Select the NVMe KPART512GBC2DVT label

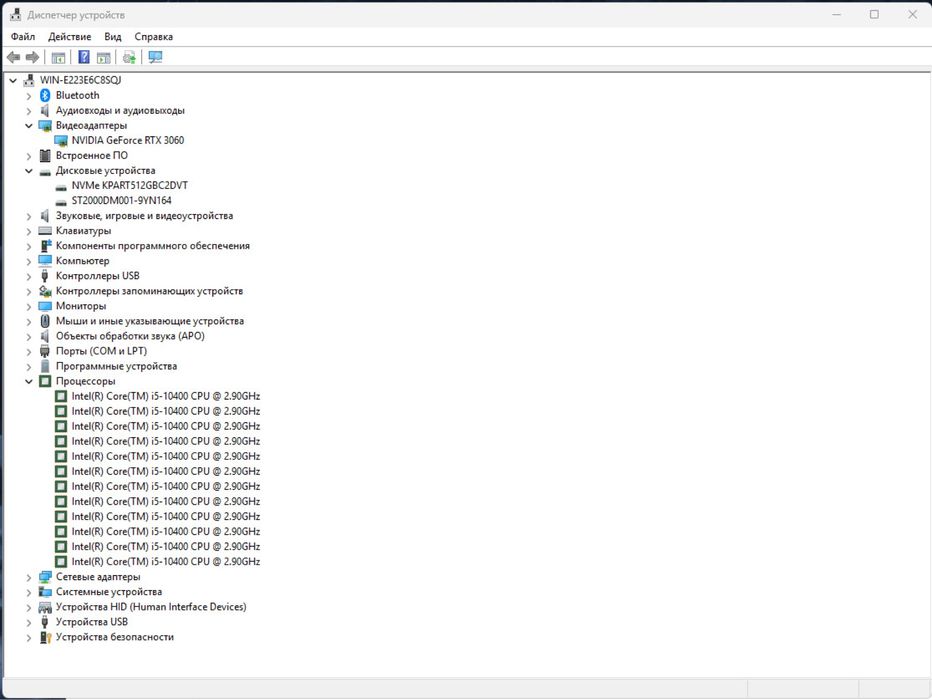point(130,185)
